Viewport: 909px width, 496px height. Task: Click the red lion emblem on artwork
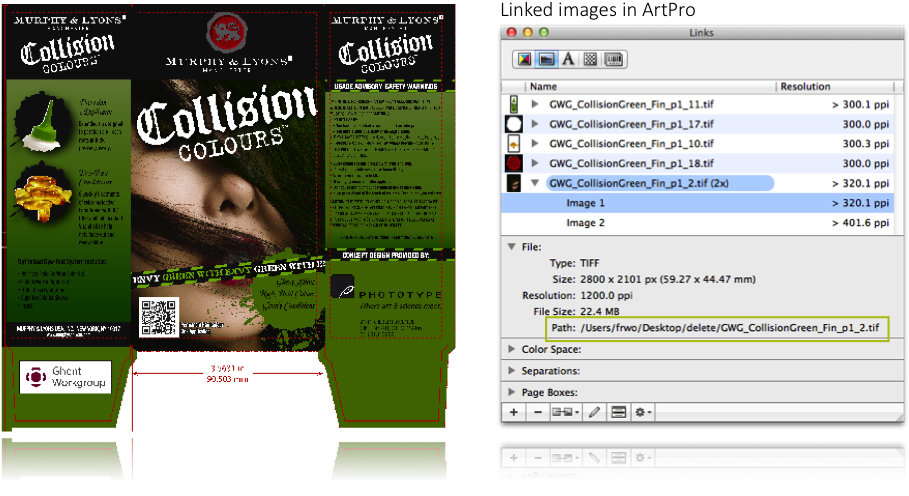point(227,34)
